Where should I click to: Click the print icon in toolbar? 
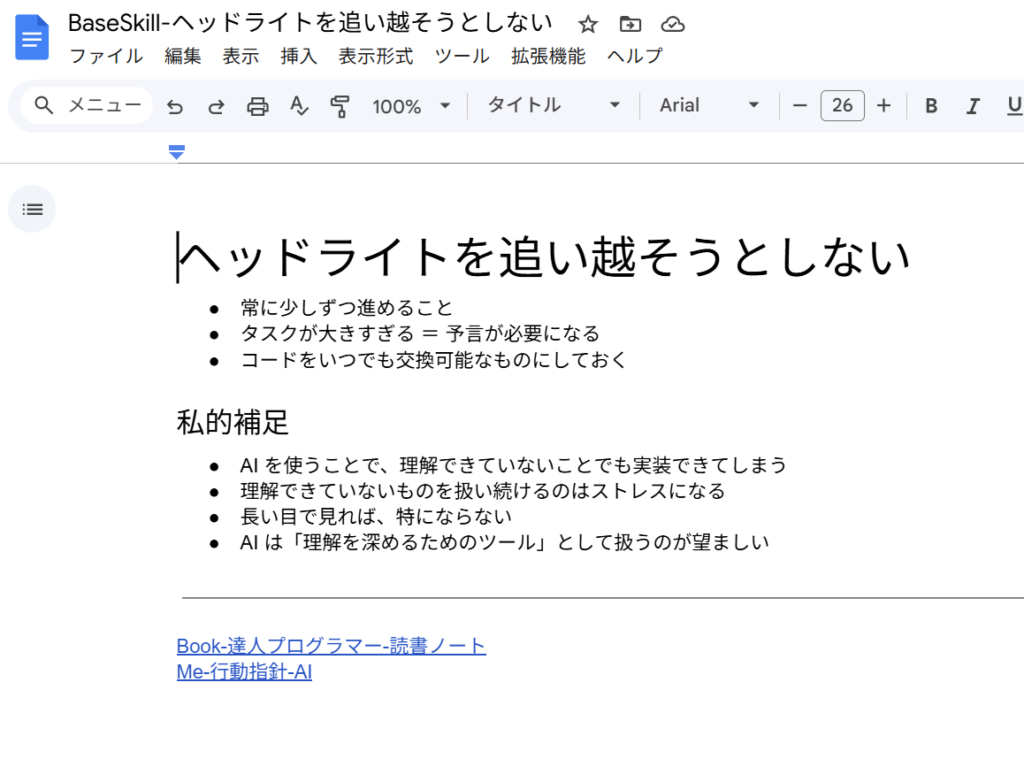pos(258,106)
